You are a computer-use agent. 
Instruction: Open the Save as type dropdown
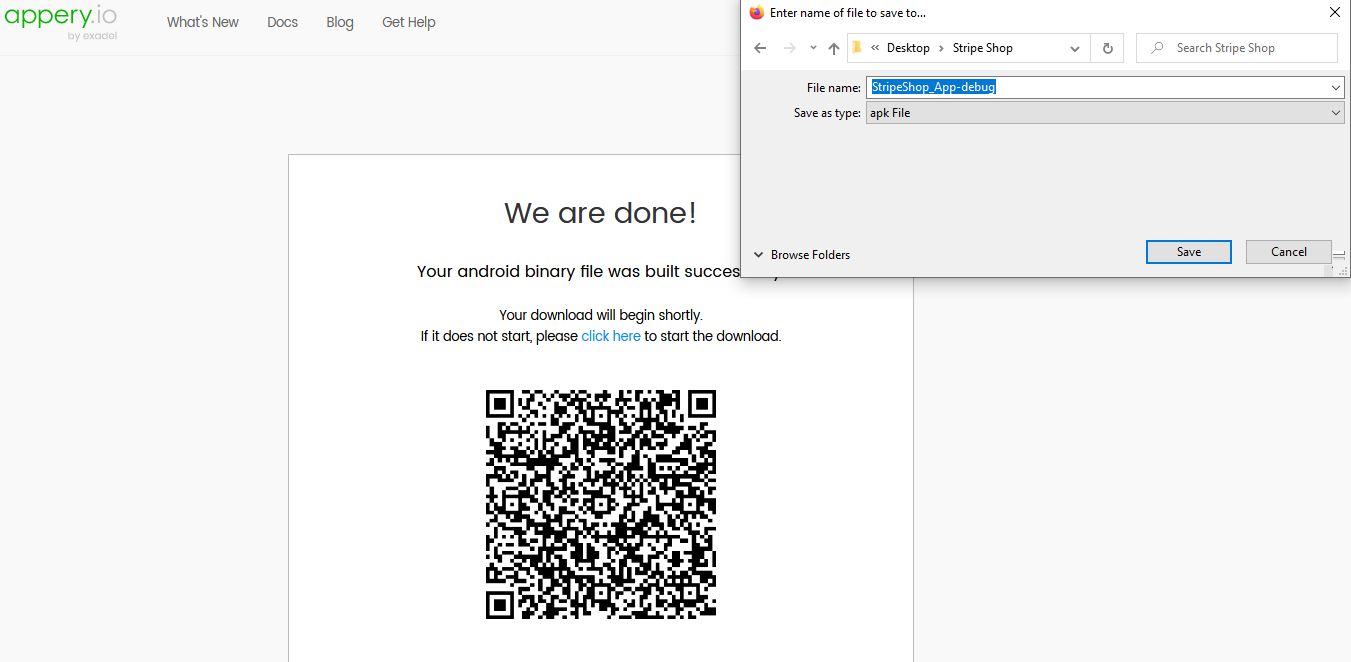(x=1336, y=113)
